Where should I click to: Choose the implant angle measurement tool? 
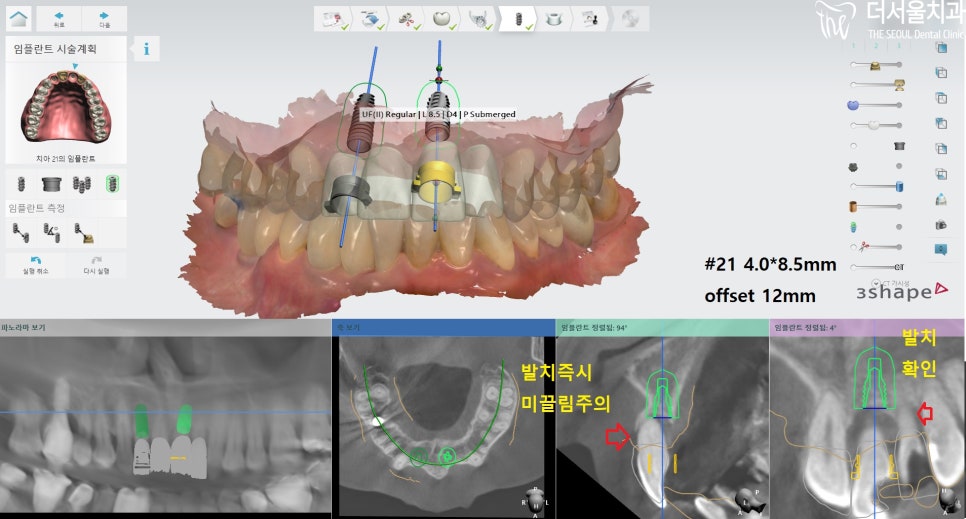point(51,233)
